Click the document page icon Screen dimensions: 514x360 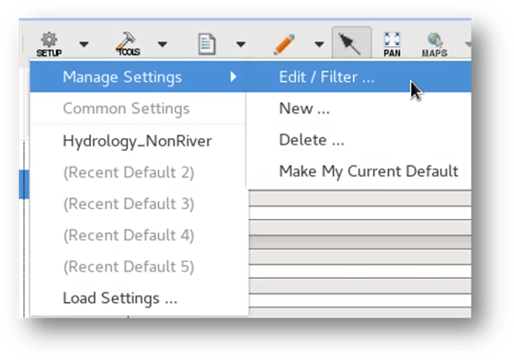207,44
